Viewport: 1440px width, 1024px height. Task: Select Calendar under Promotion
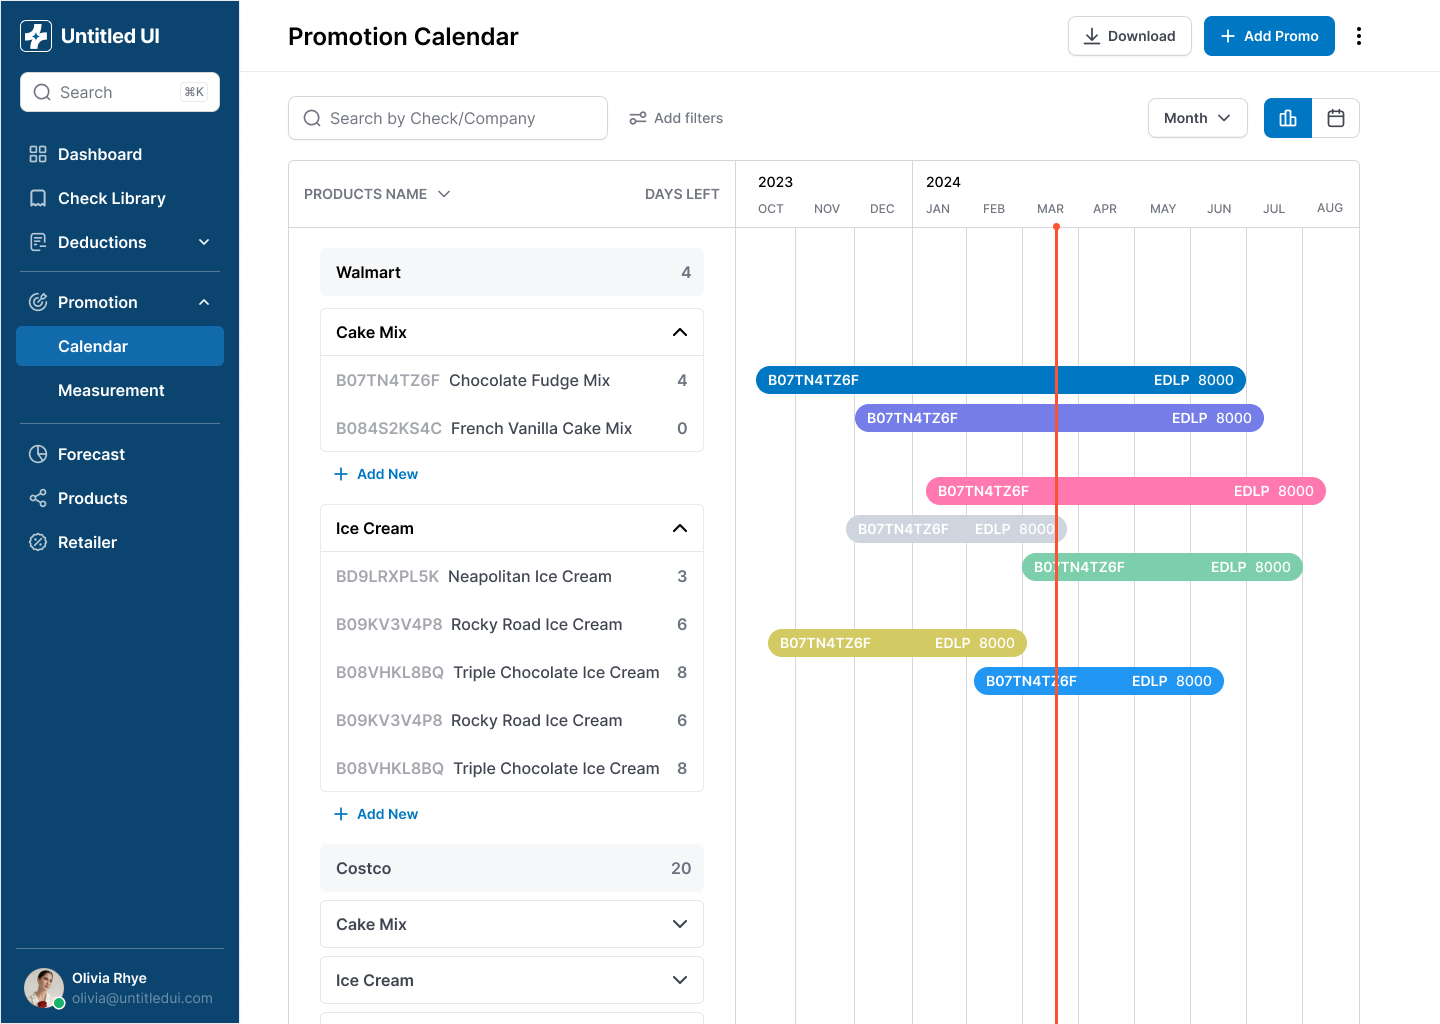(120, 346)
